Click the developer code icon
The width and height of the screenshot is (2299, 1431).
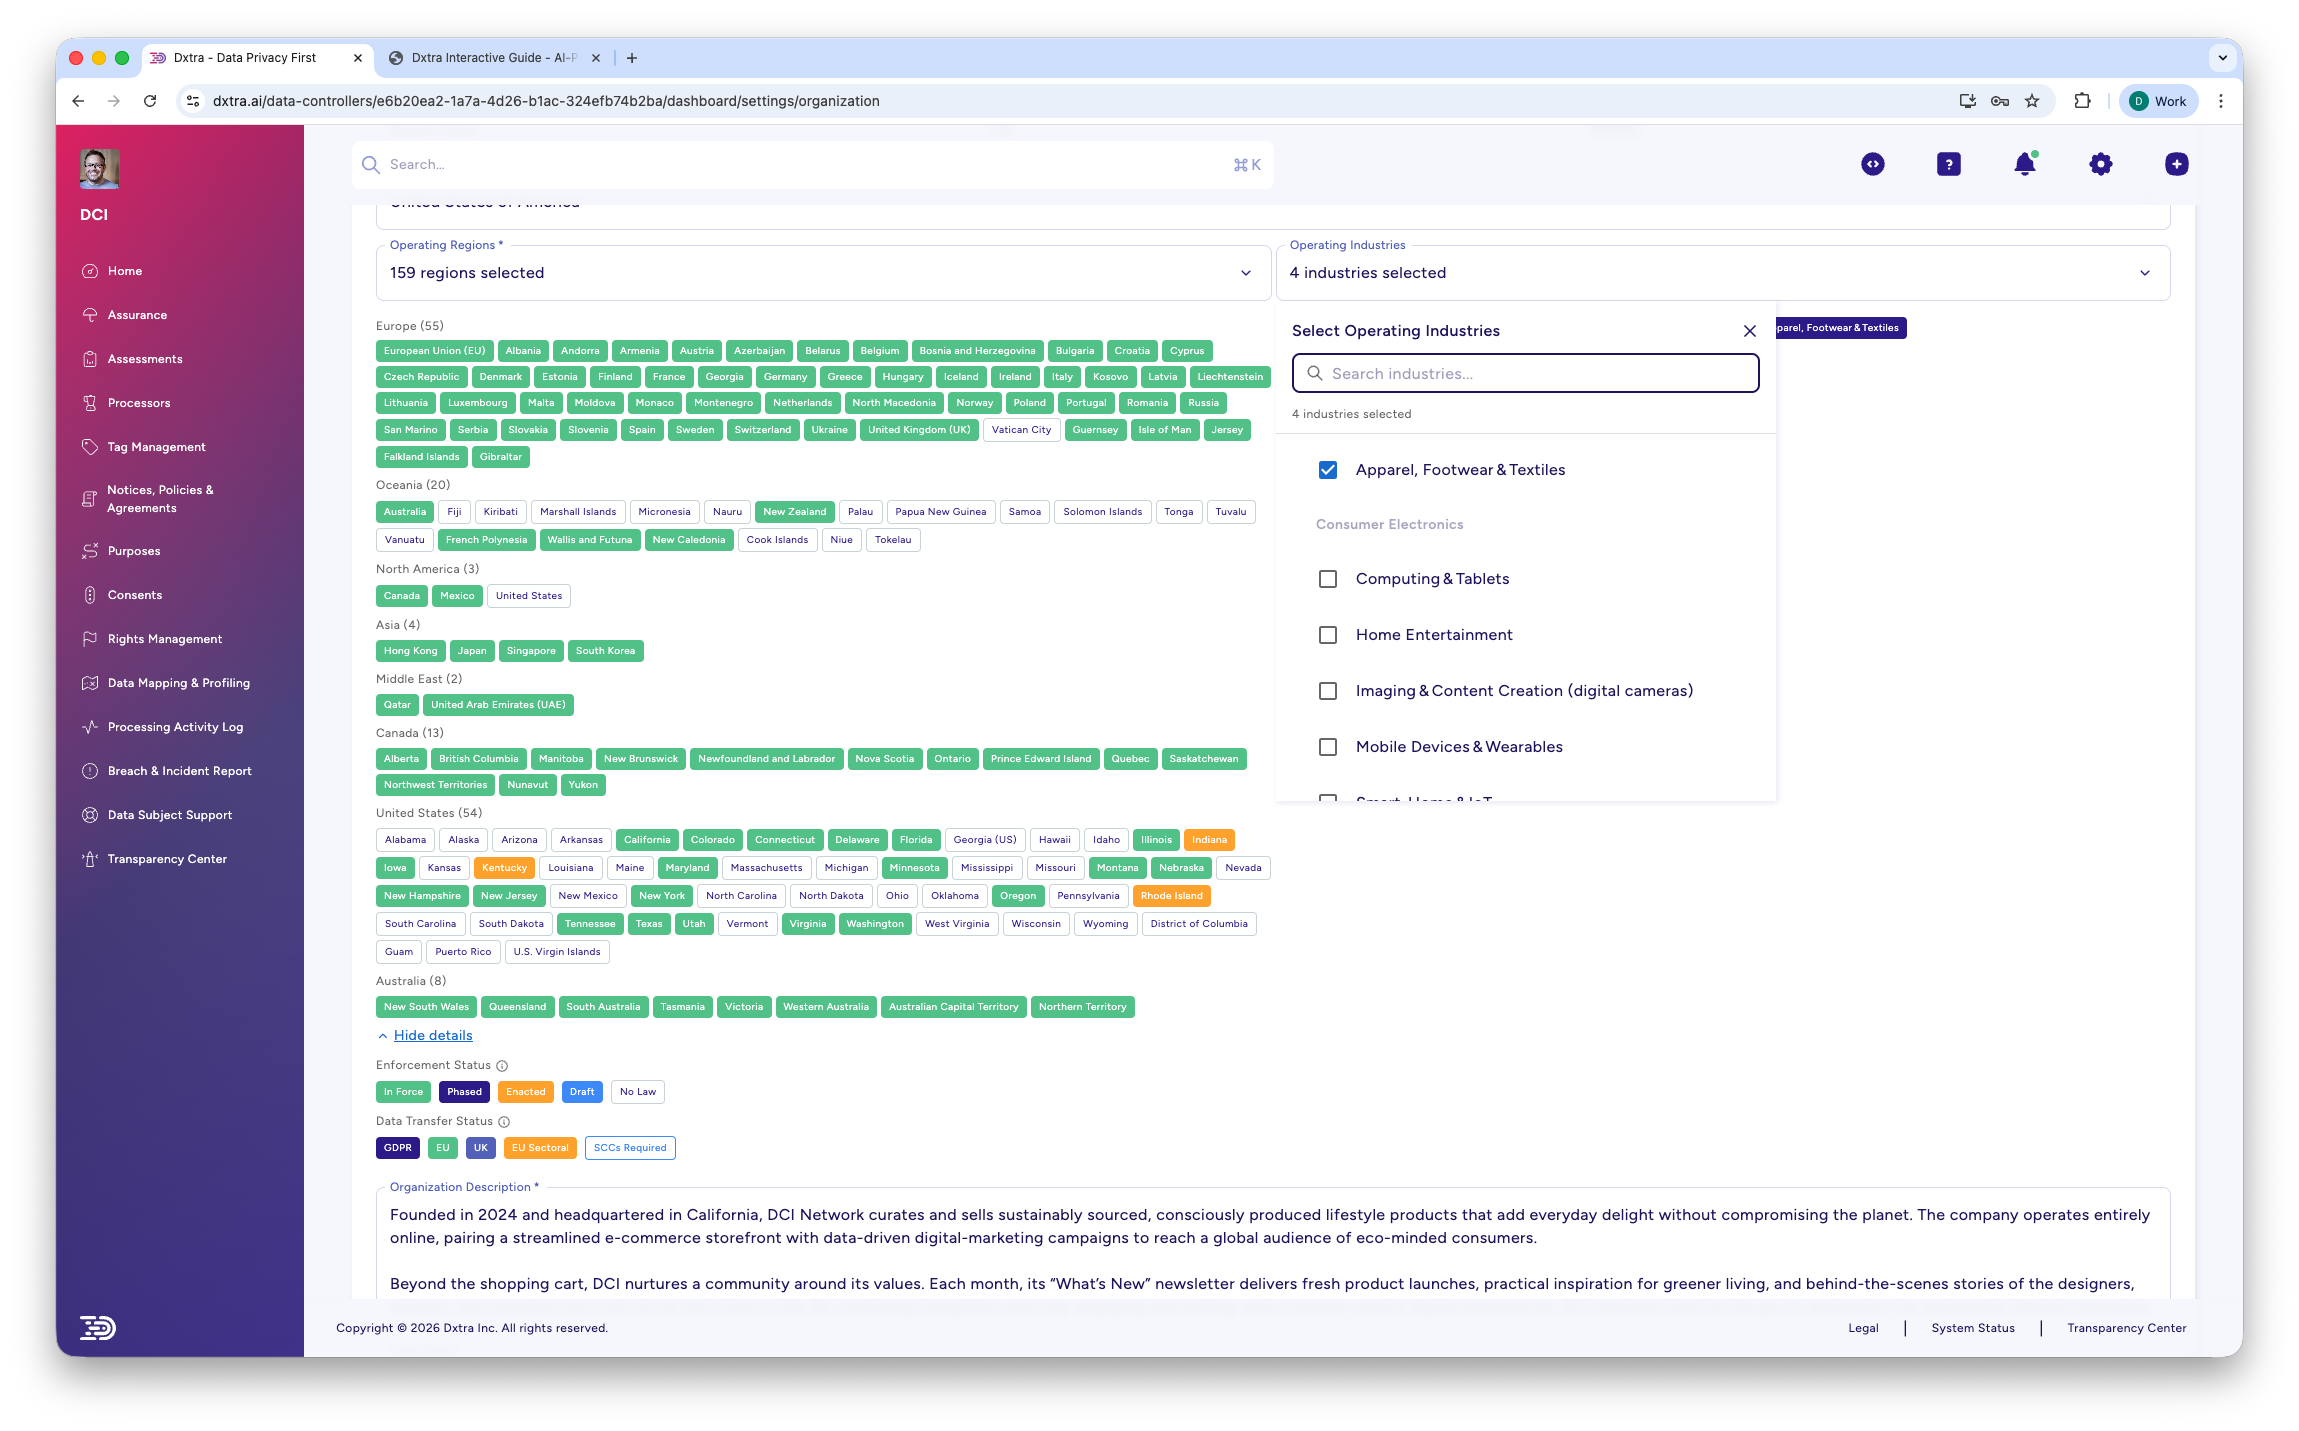1872,164
